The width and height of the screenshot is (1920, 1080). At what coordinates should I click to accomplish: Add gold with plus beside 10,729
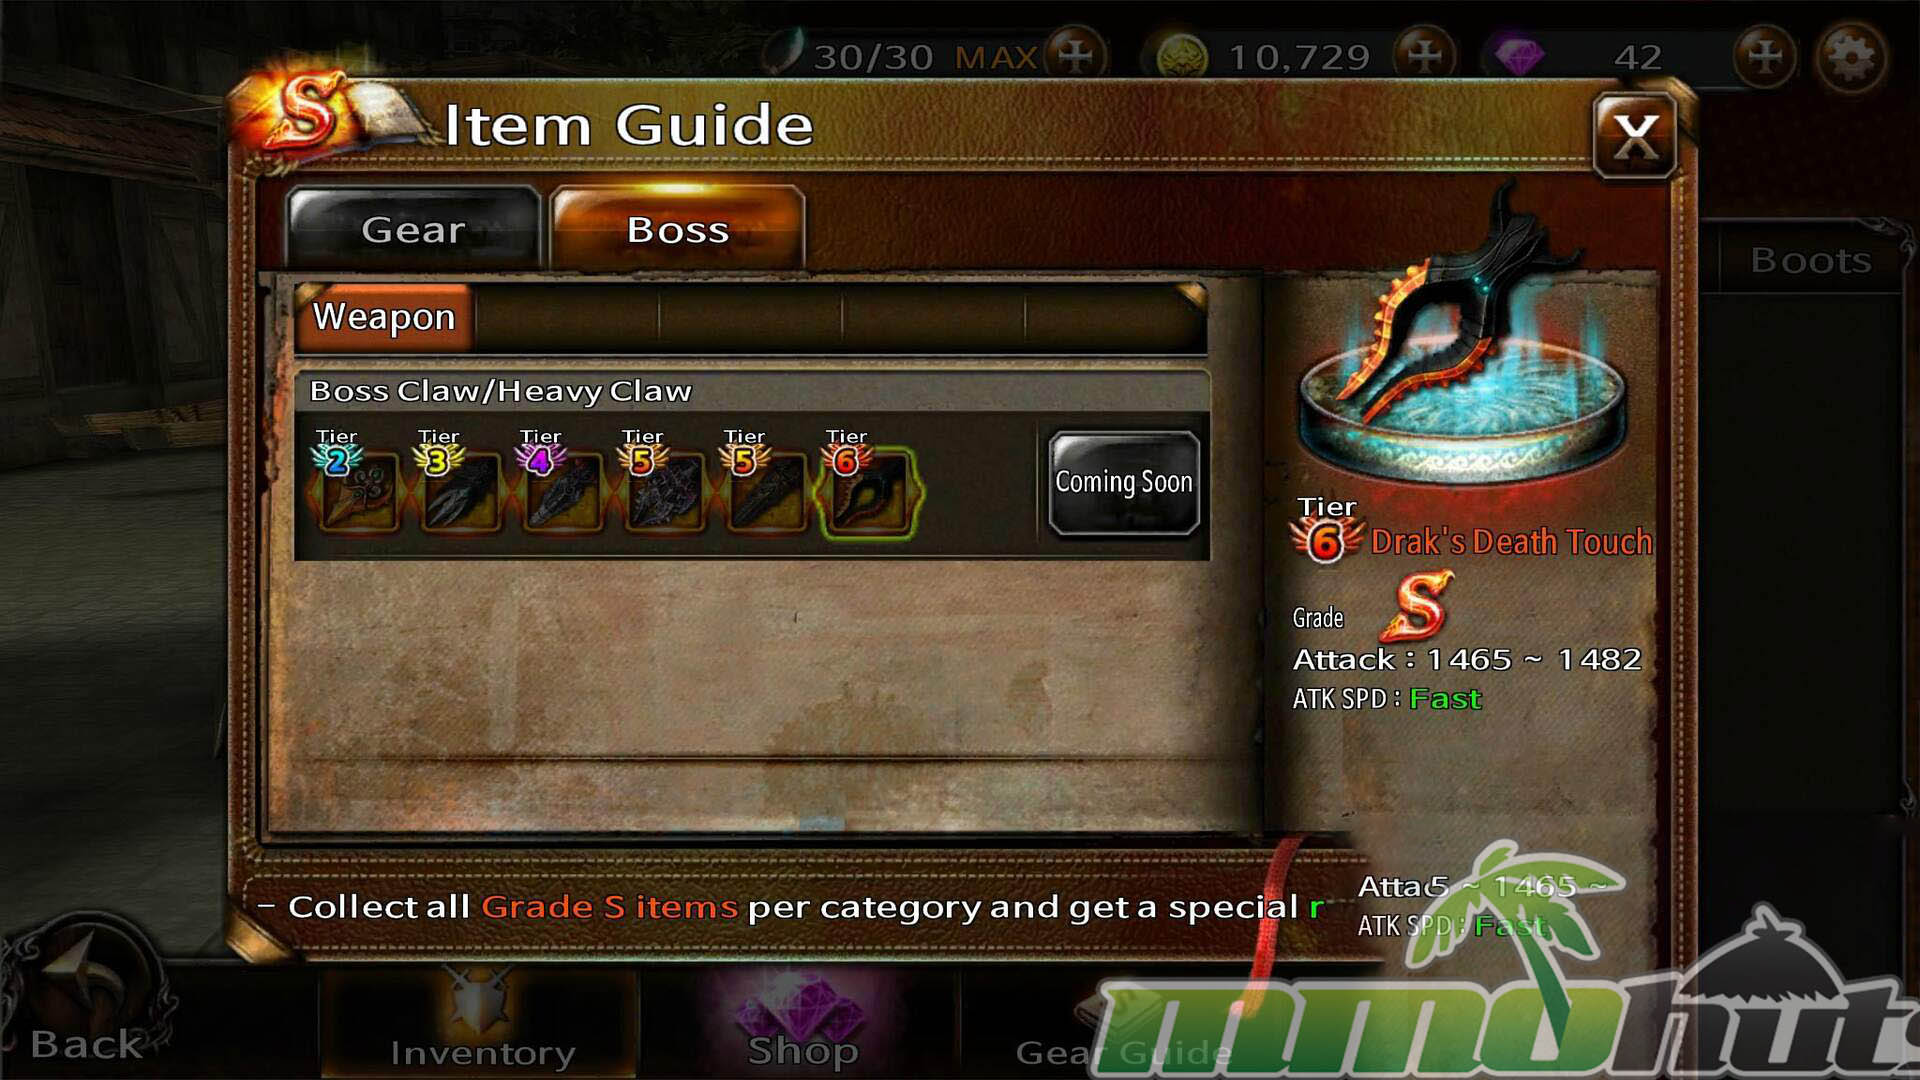tap(1424, 56)
